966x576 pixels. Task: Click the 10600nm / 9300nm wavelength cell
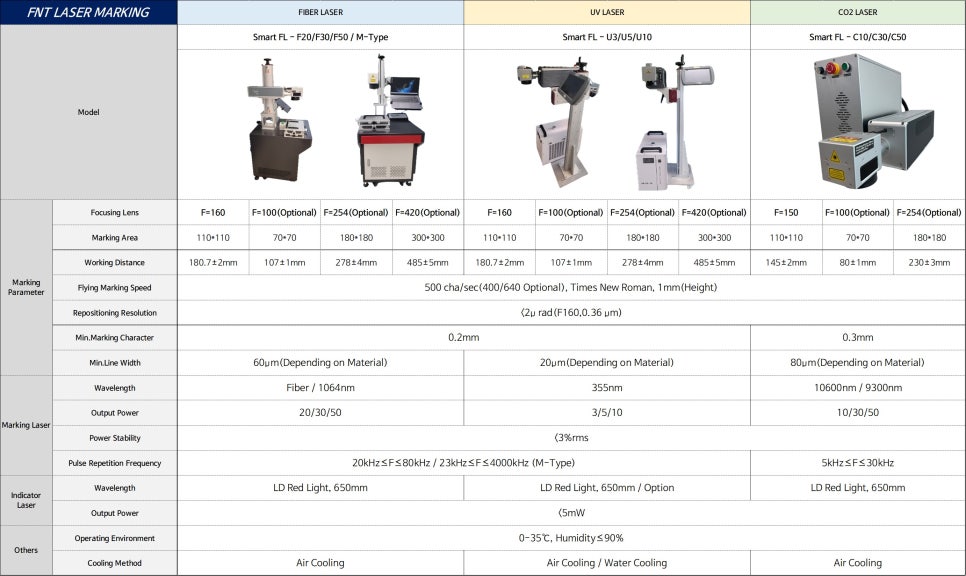(858, 388)
